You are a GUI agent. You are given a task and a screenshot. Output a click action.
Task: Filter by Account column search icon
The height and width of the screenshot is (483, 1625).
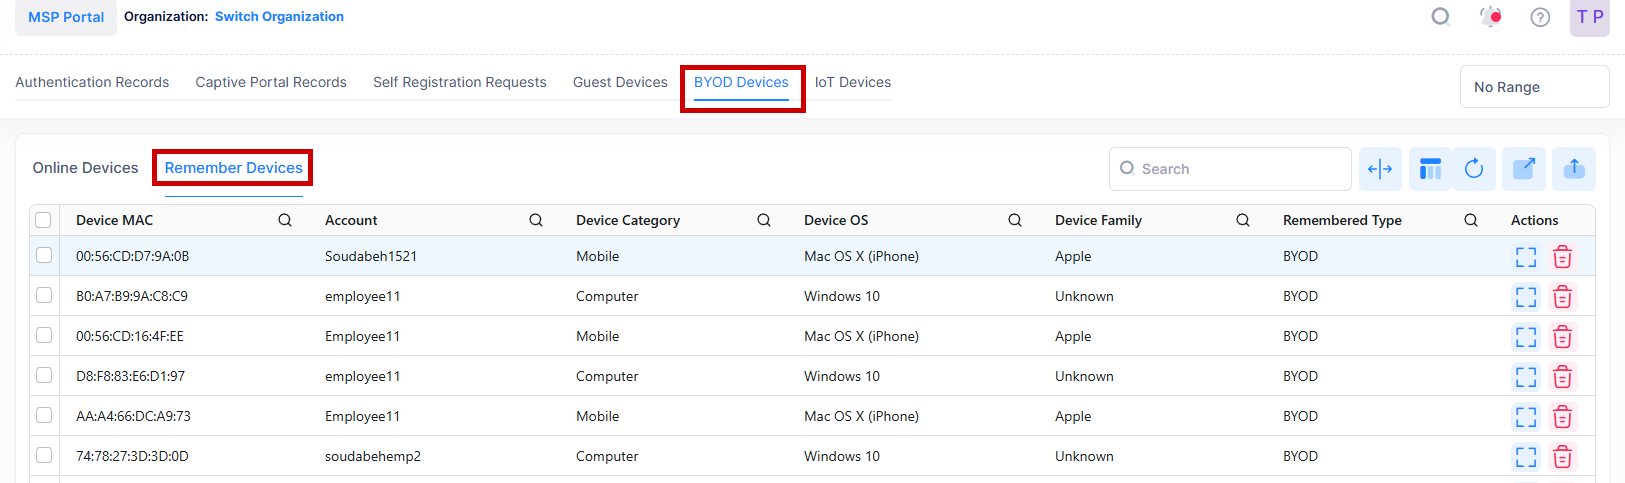[536, 220]
